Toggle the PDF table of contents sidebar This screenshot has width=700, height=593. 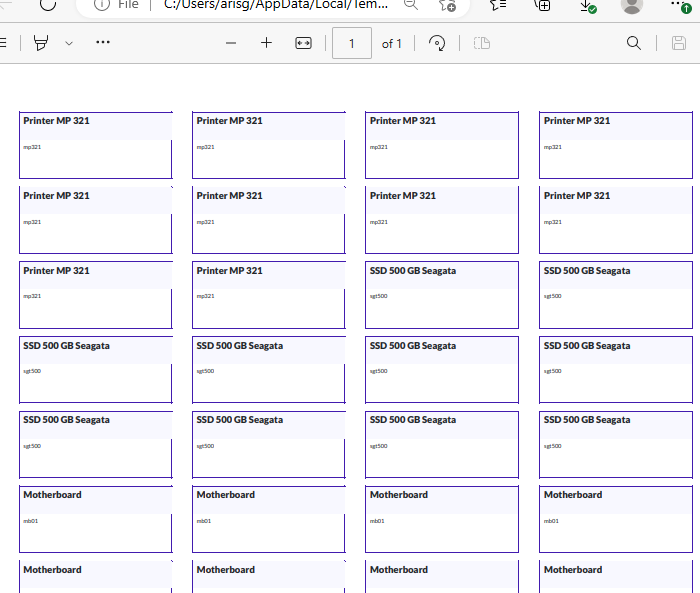click(3, 43)
